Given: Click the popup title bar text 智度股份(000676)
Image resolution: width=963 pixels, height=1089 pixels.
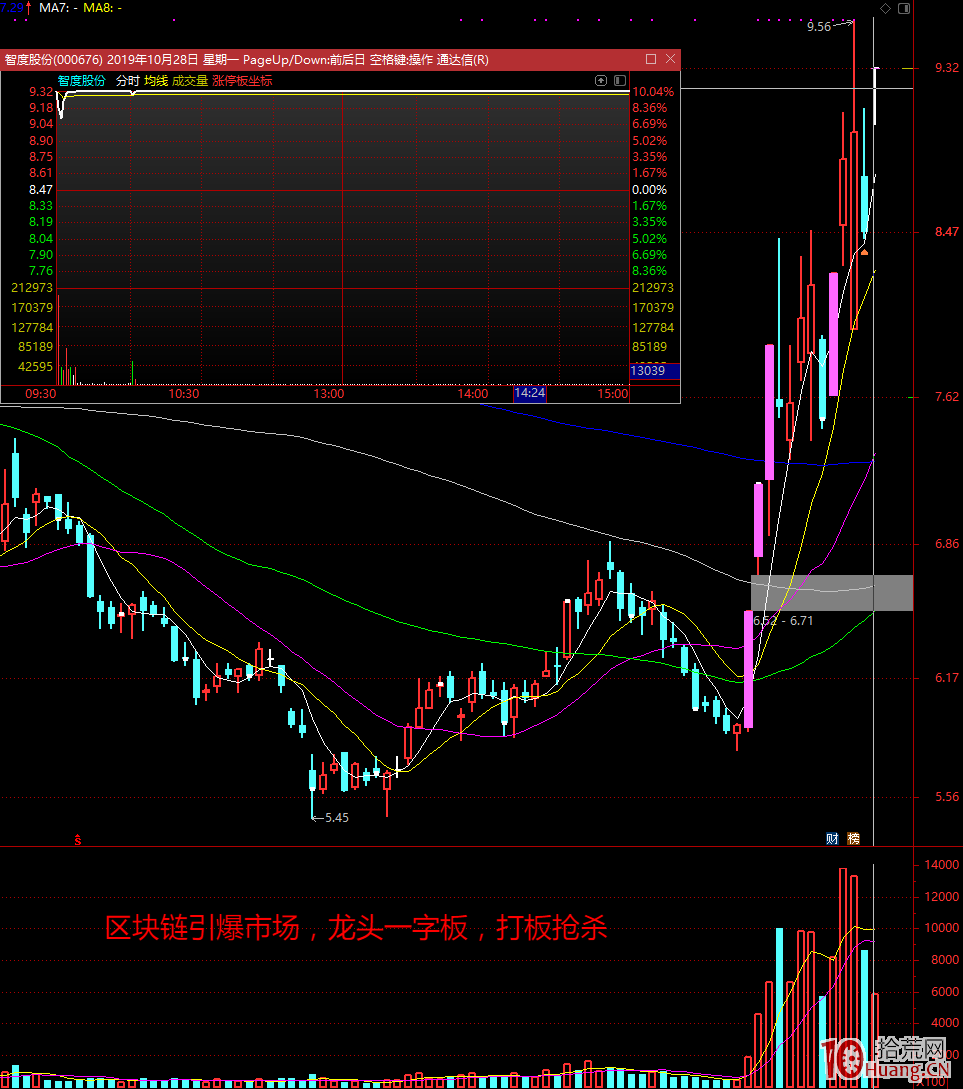Looking at the screenshot, I should (x=53, y=60).
